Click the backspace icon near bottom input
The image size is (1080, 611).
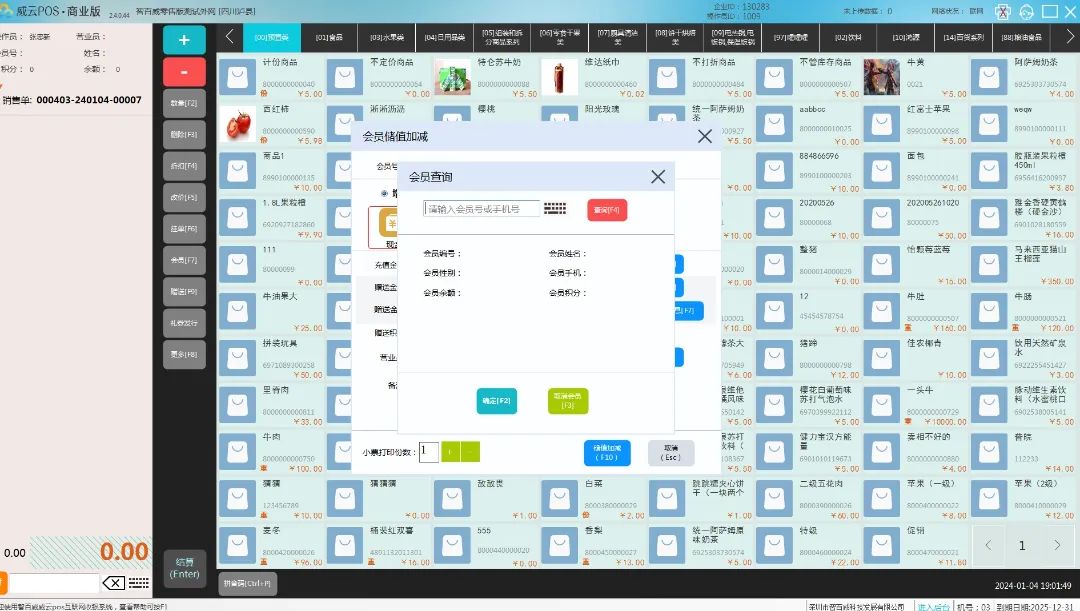[x=114, y=583]
